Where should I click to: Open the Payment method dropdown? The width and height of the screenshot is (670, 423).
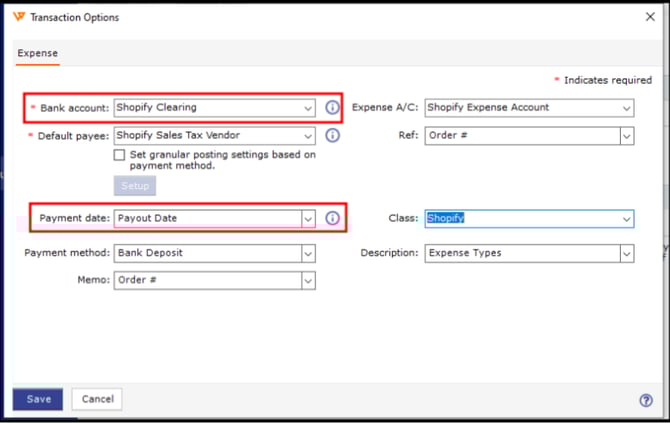tap(308, 253)
